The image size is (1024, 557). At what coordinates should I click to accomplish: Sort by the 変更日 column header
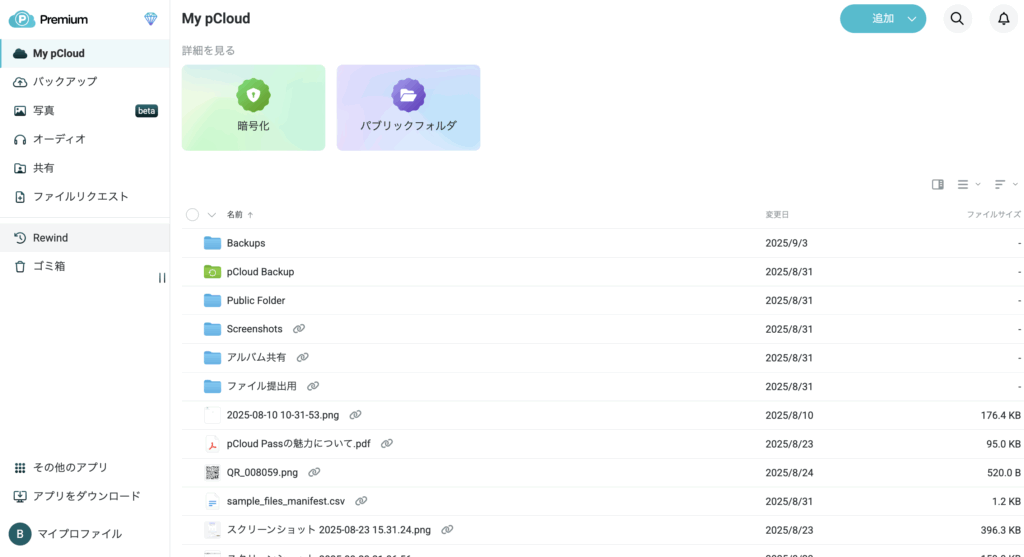coord(777,215)
